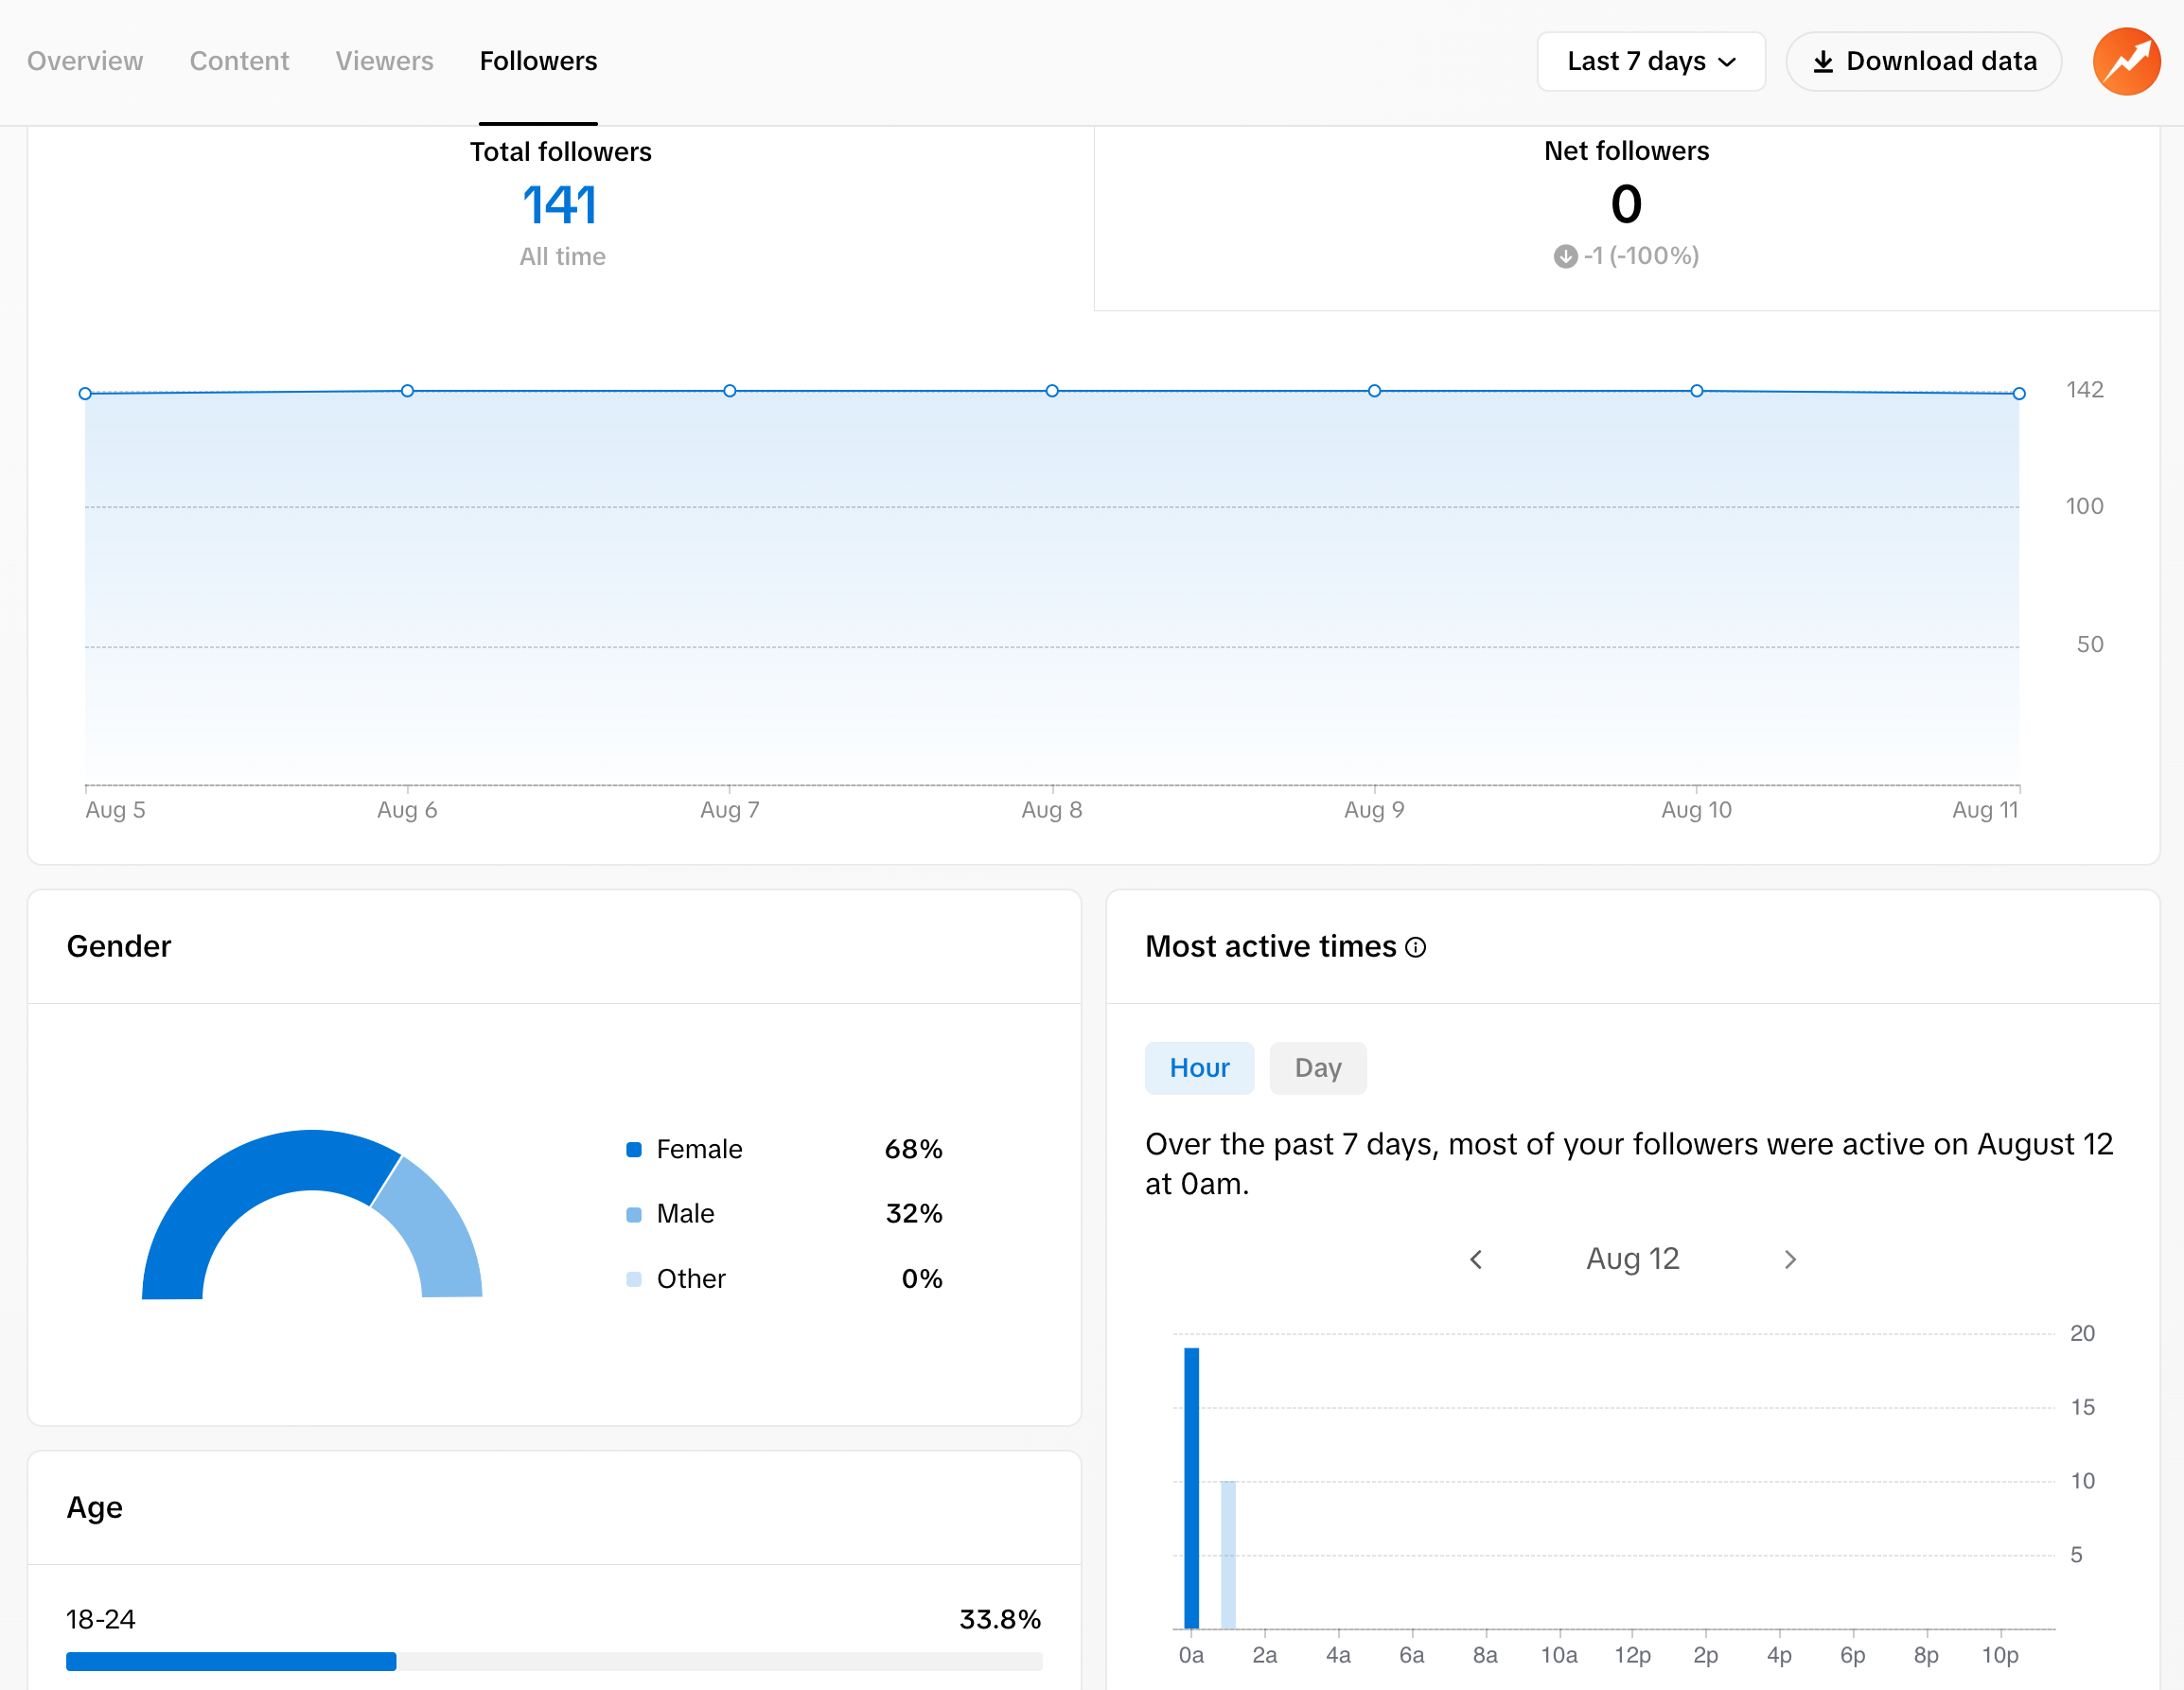This screenshot has width=2184, height=1690.
Task: Switch active times view to Hour
Action: click(1199, 1068)
